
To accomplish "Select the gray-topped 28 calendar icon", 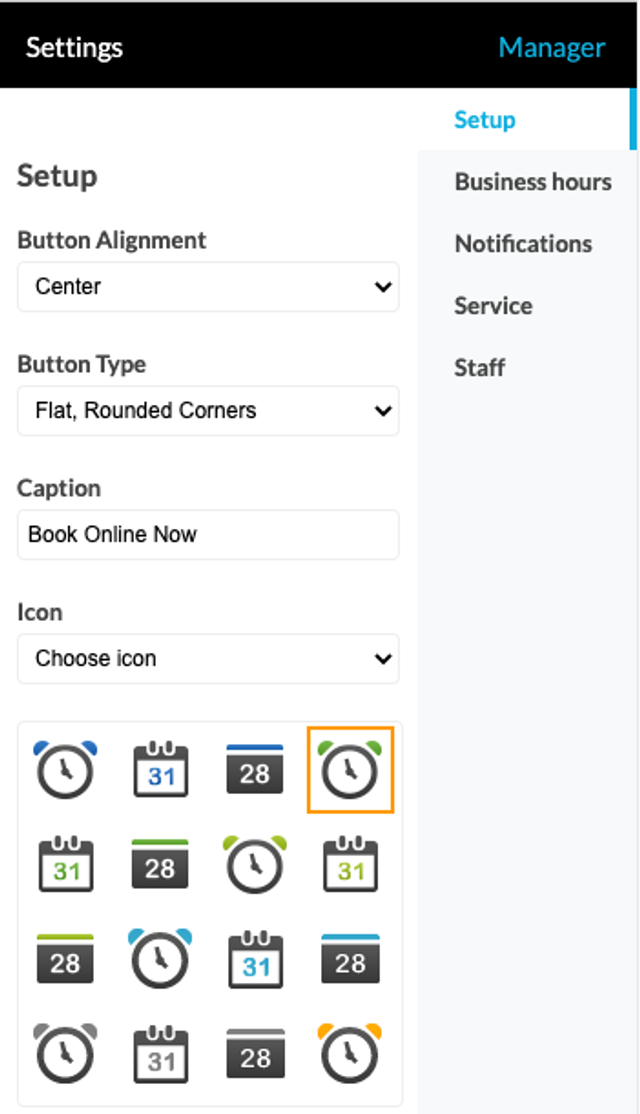I will [x=255, y=1054].
